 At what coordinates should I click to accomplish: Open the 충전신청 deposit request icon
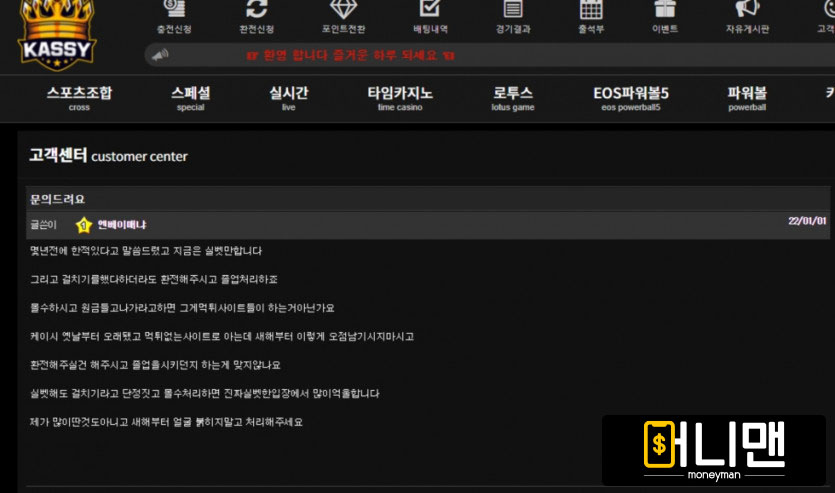[x=174, y=10]
